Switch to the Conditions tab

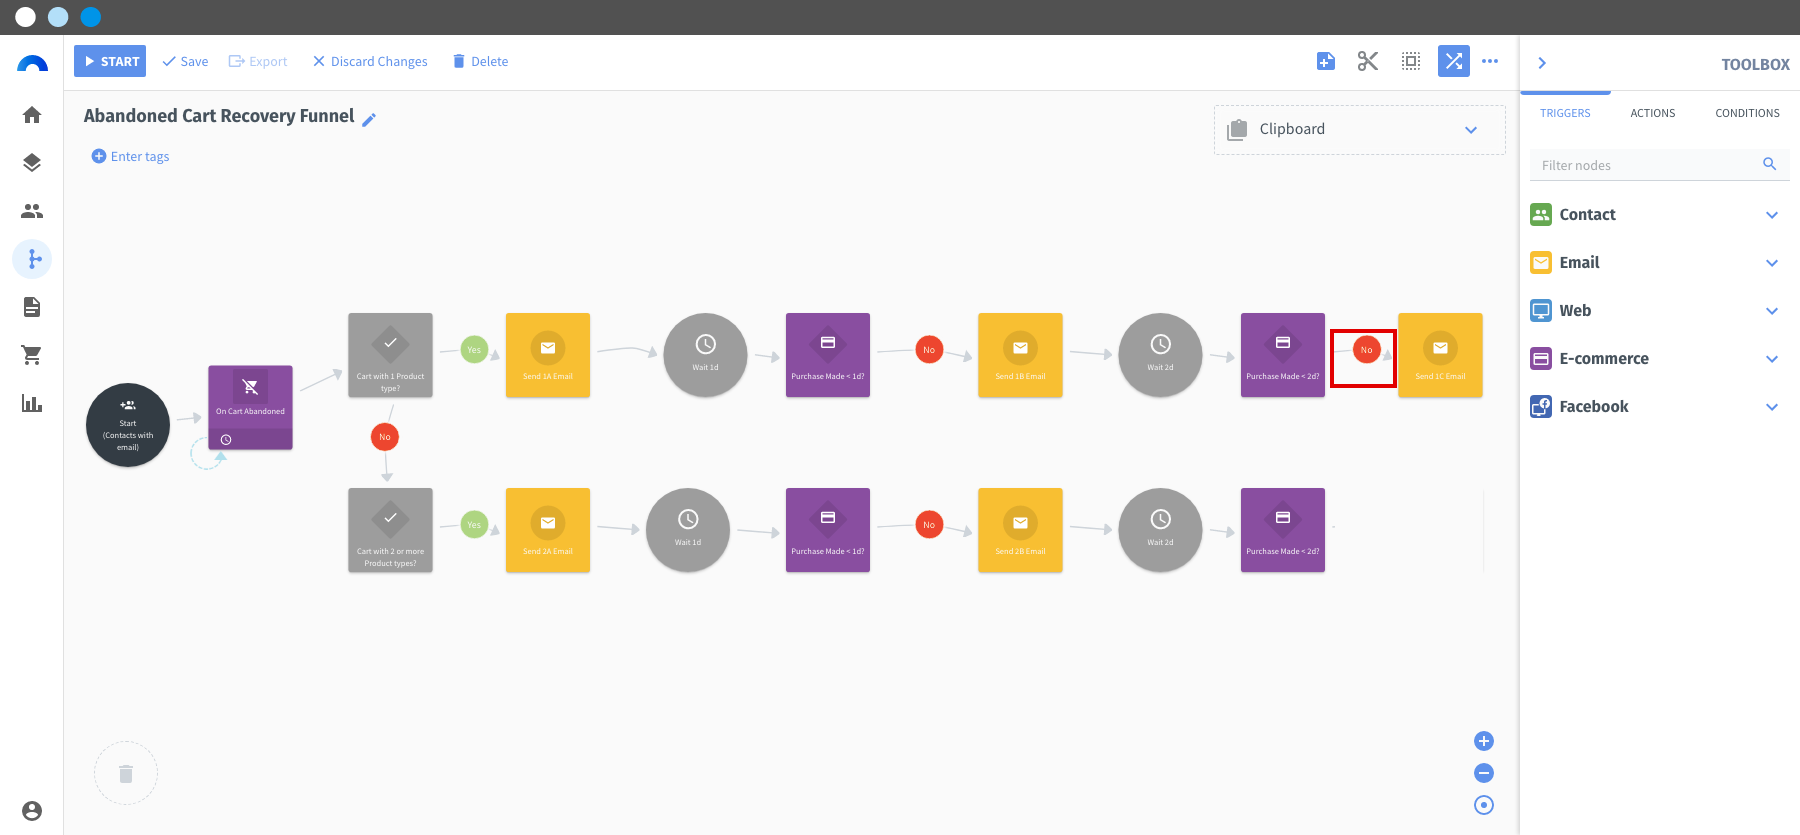coord(1747,114)
